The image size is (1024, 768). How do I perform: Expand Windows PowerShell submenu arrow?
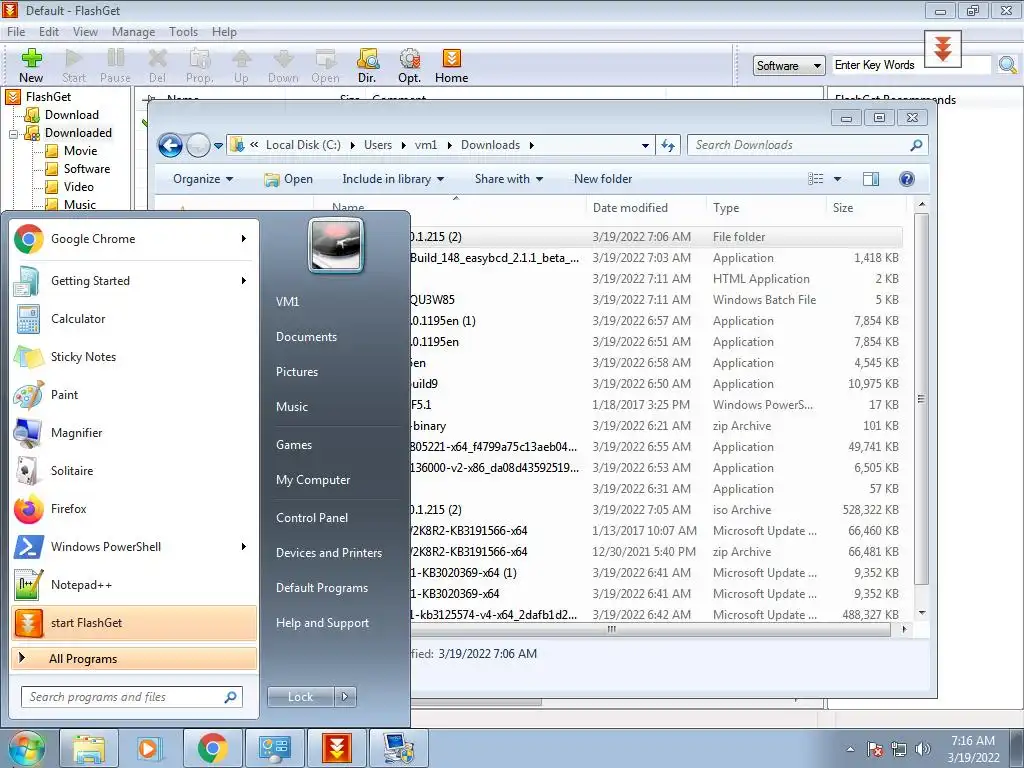244,547
